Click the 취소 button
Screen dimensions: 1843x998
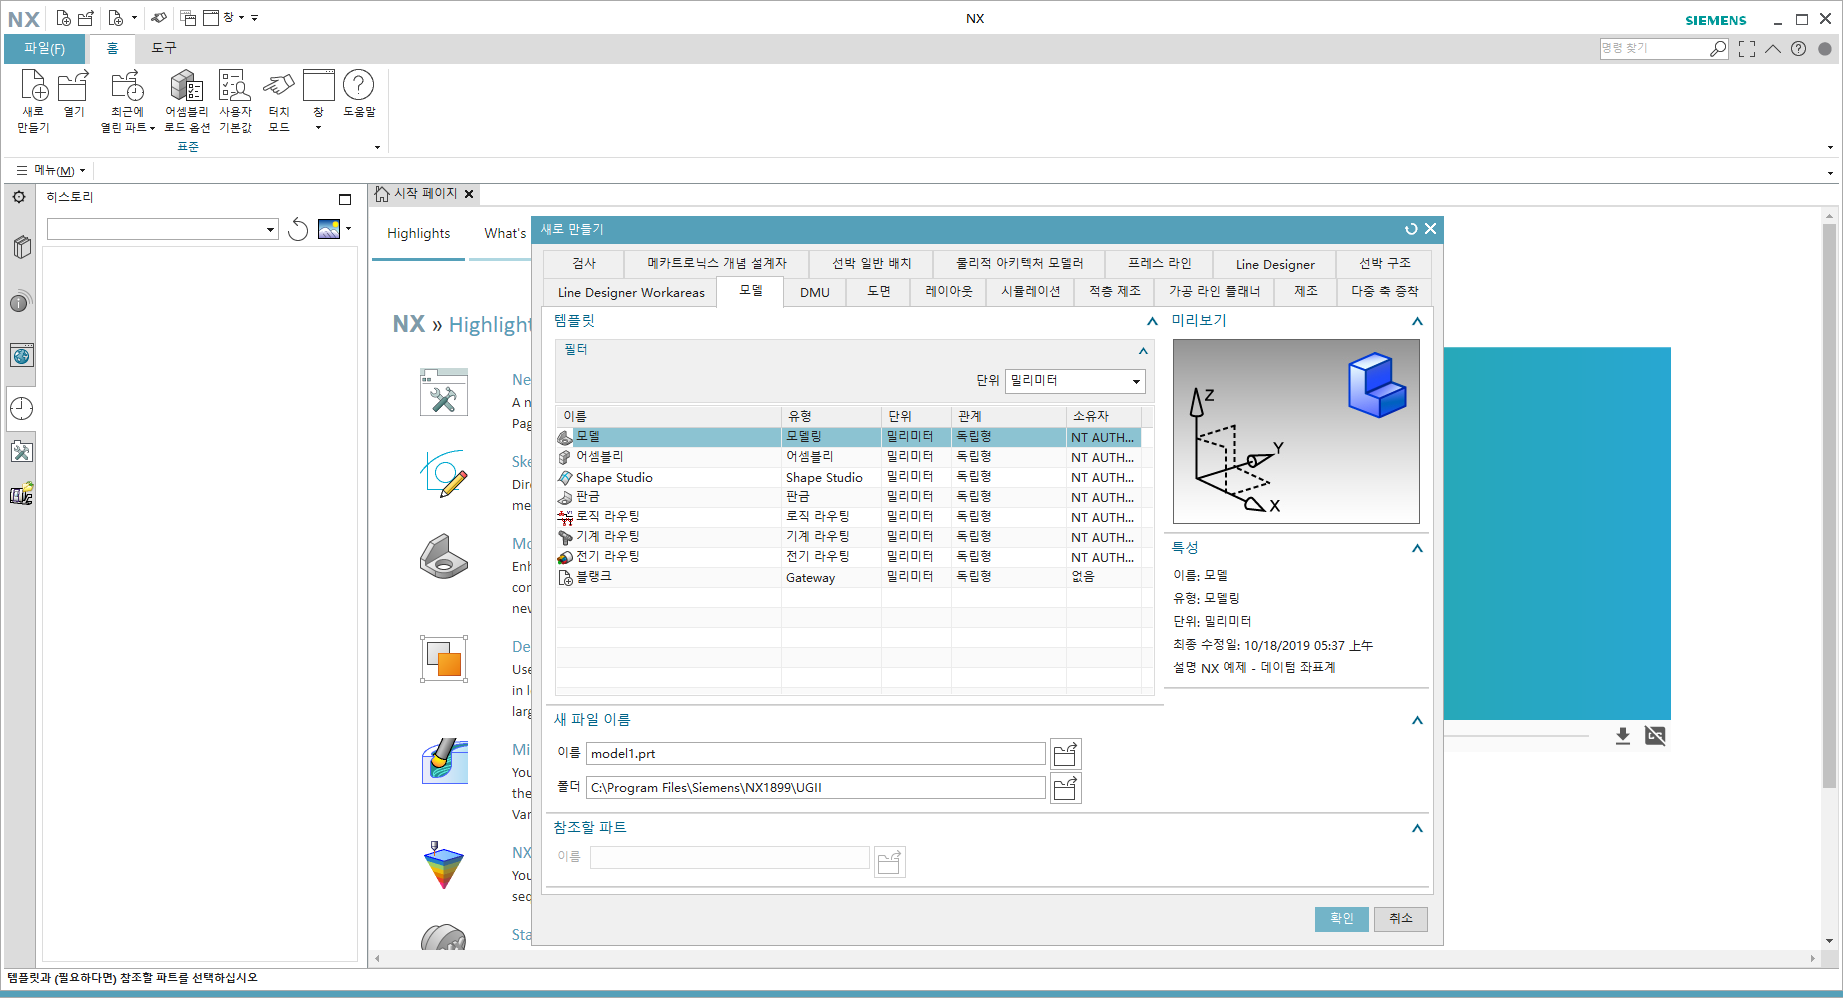1401,918
